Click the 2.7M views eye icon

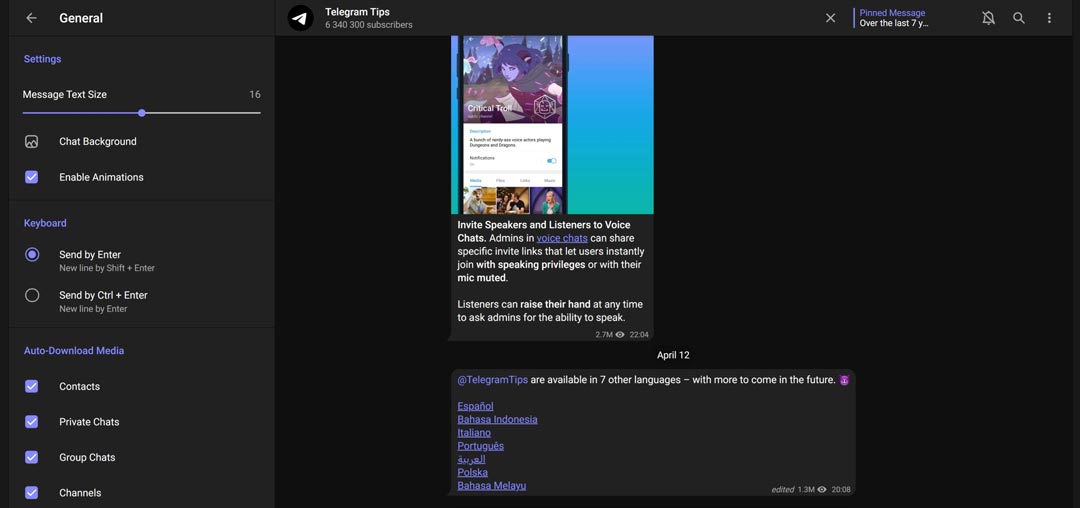[620, 335]
